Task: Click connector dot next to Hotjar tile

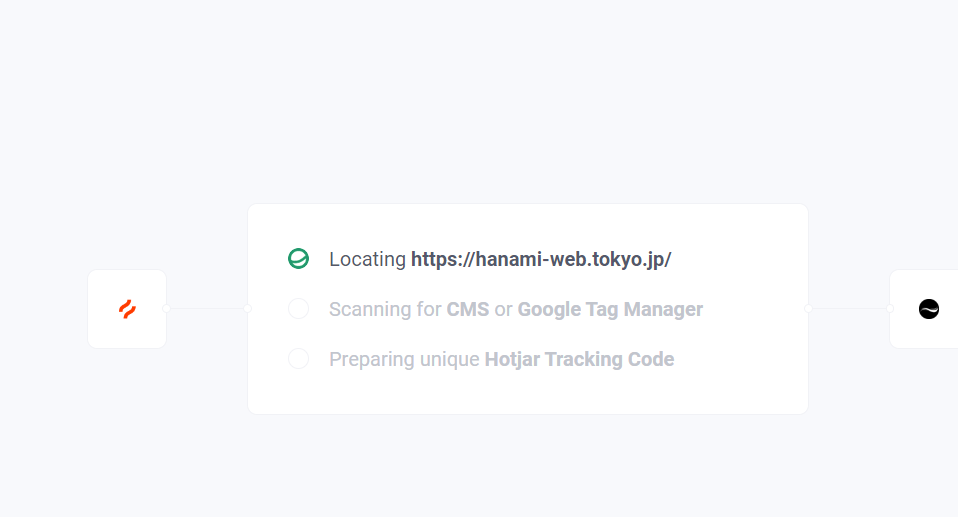Action: 167,309
